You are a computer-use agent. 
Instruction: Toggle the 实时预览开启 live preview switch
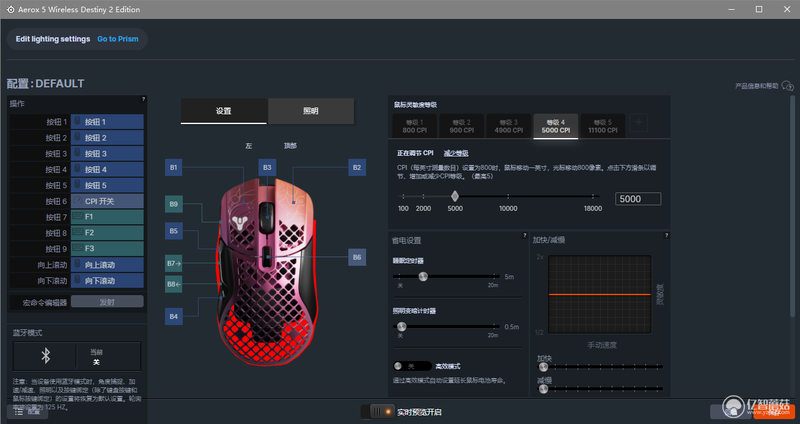click(378, 412)
